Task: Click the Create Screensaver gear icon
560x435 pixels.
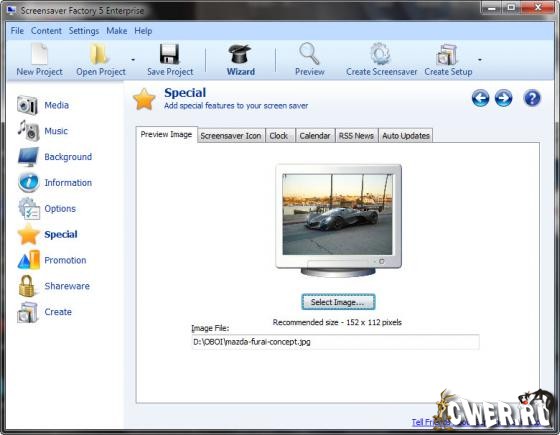Action: (381, 60)
